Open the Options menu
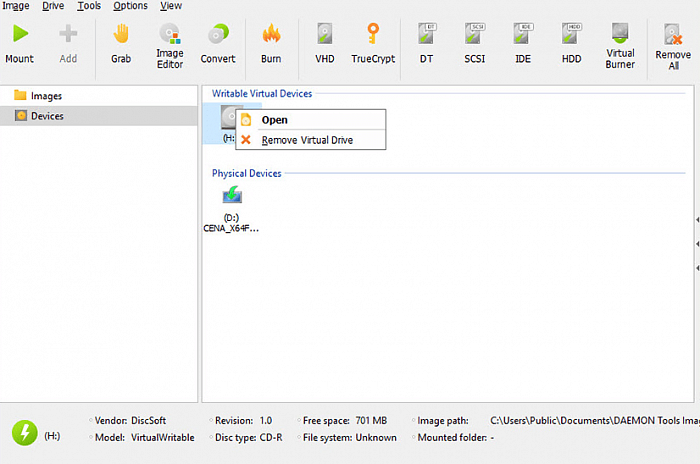The height and width of the screenshot is (464, 700). pyautogui.click(x=130, y=6)
